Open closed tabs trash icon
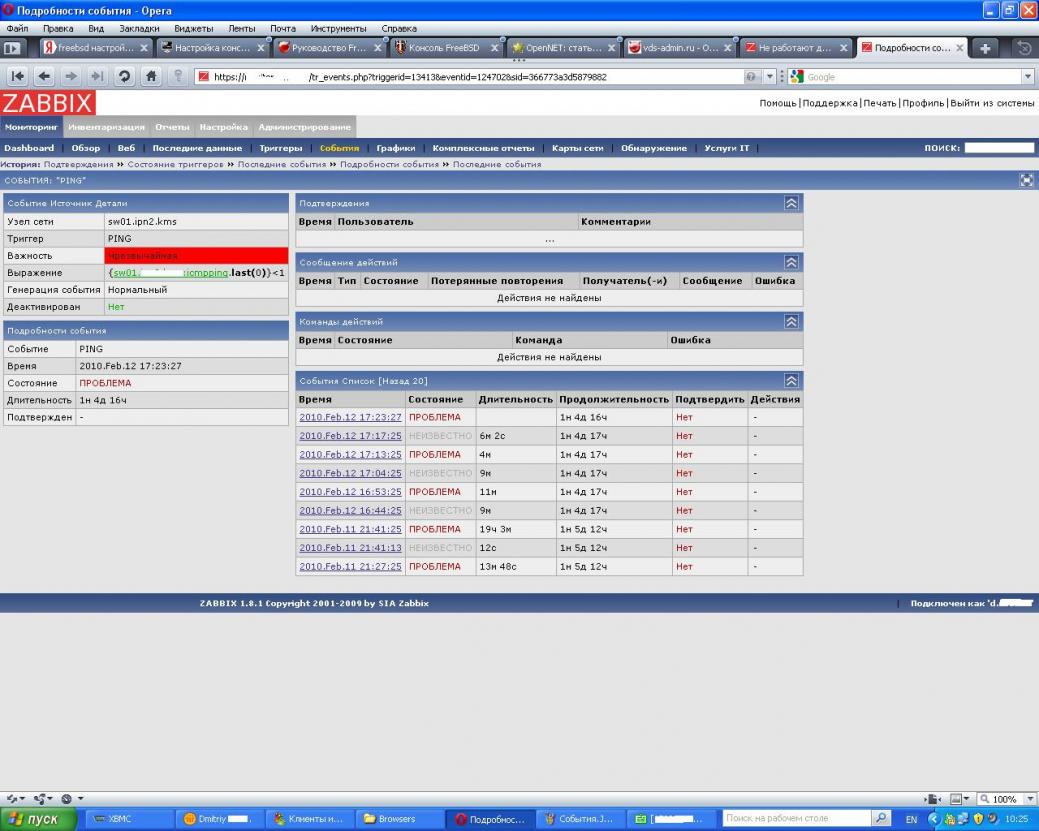 [x=1023, y=48]
